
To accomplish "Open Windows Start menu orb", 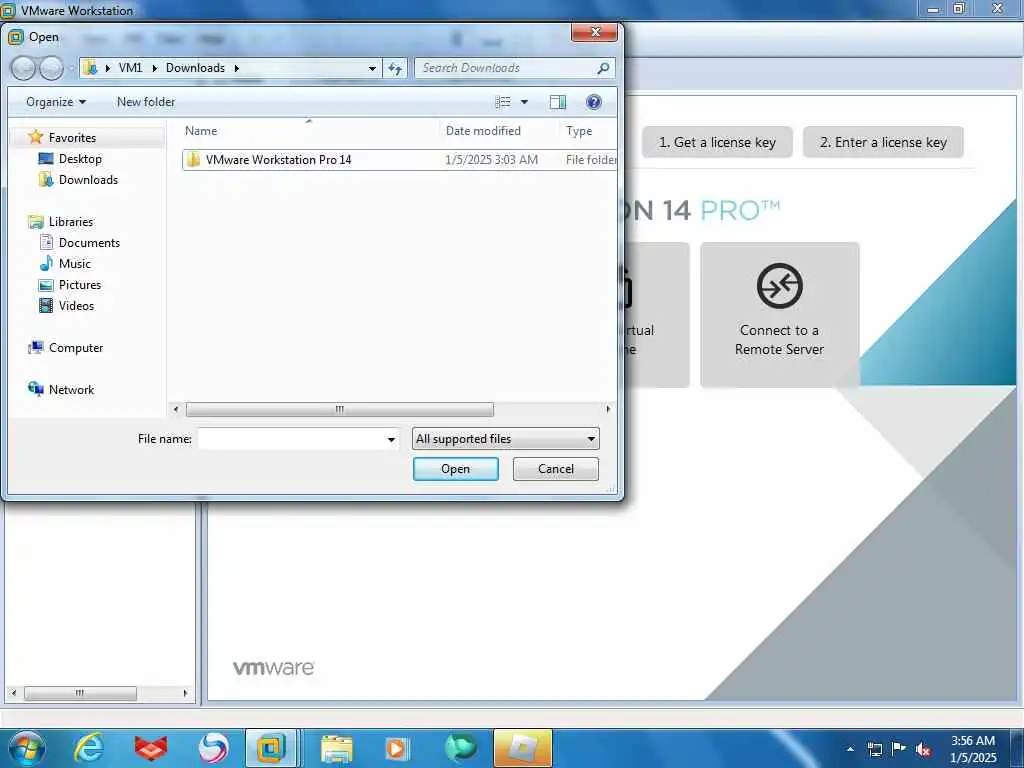I will click(26, 748).
